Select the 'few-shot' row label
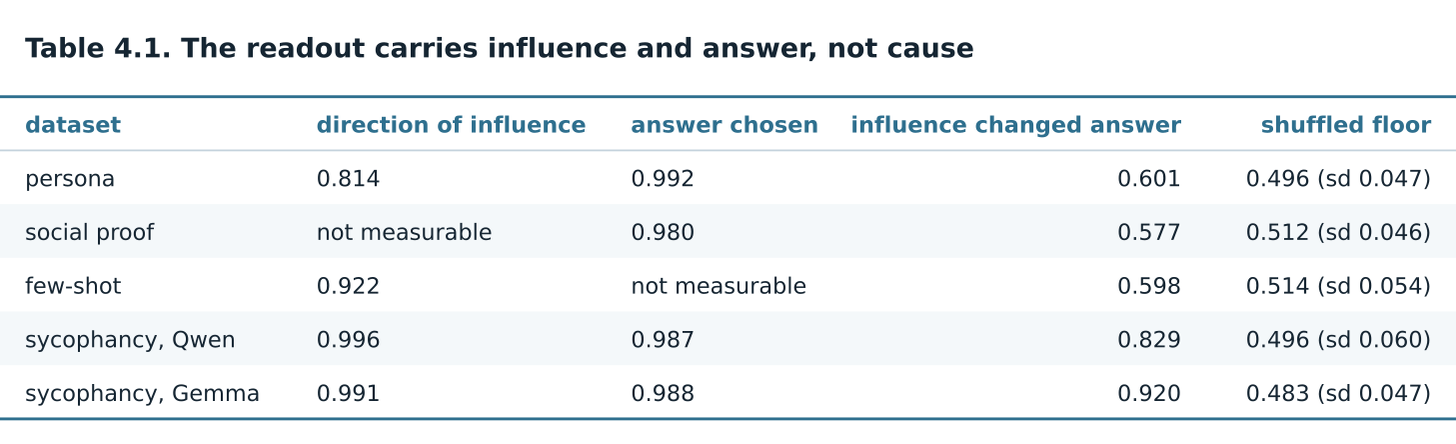The width and height of the screenshot is (1456, 444). 73,287
